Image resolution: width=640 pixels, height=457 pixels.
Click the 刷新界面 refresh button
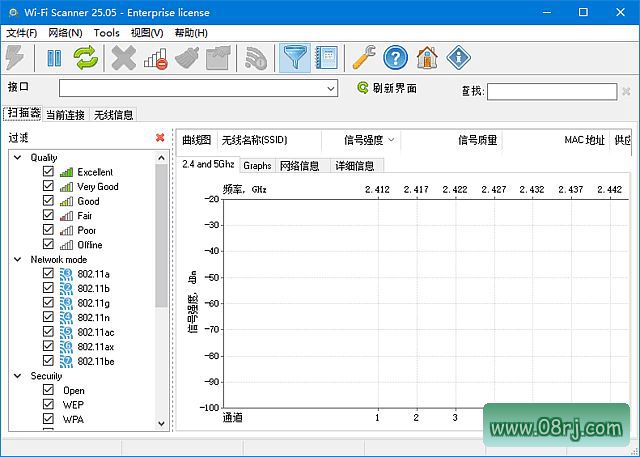tap(387, 89)
